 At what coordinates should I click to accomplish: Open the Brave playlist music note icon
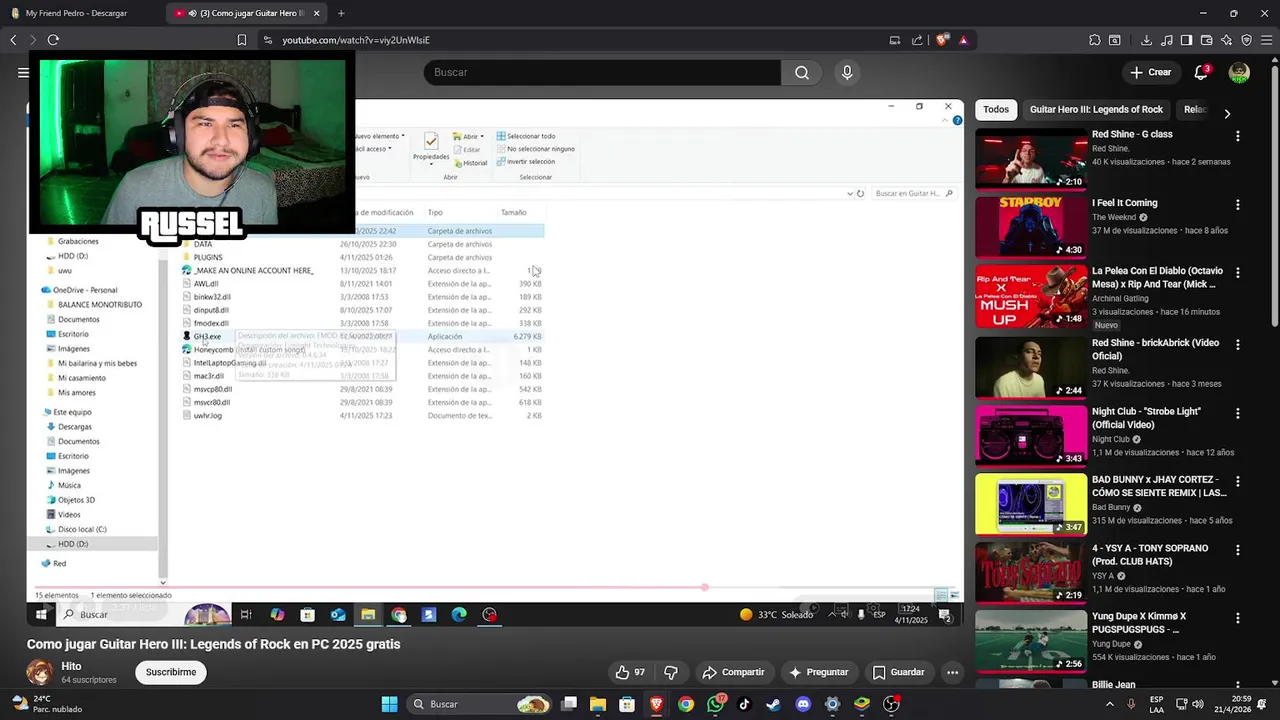coord(1166,40)
